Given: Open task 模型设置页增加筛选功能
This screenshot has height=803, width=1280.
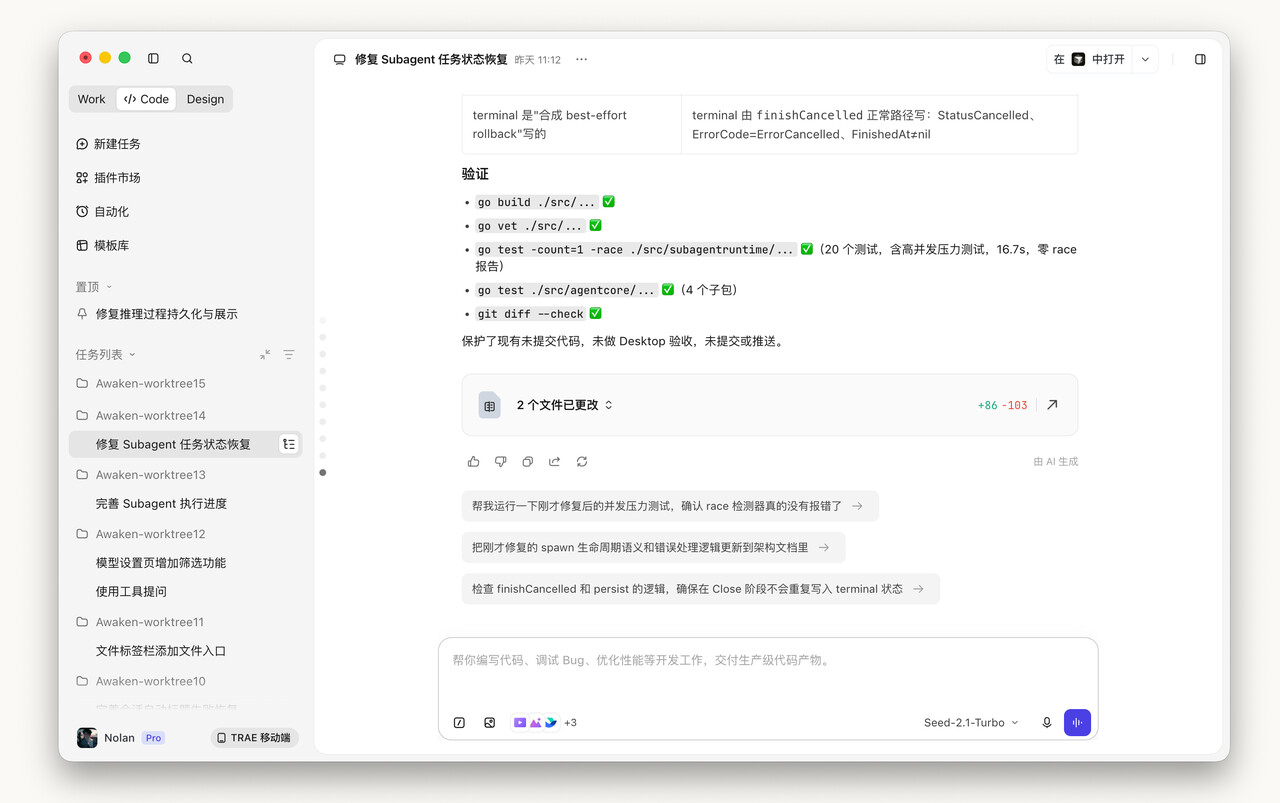Looking at the screenshot, I should pyautogui.click(x=161, y=563).
